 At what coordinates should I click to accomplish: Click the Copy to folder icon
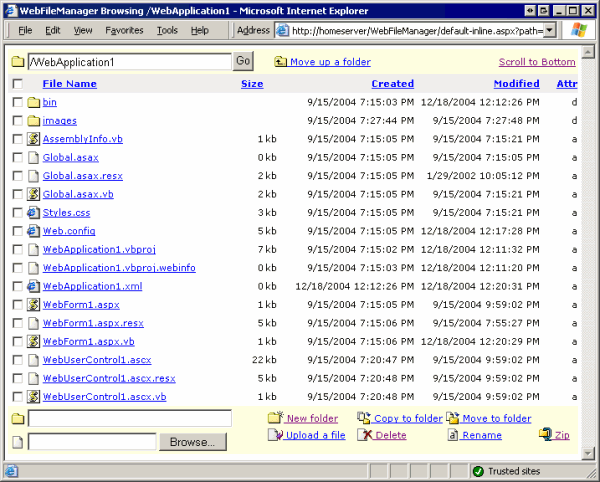[364, 417]
